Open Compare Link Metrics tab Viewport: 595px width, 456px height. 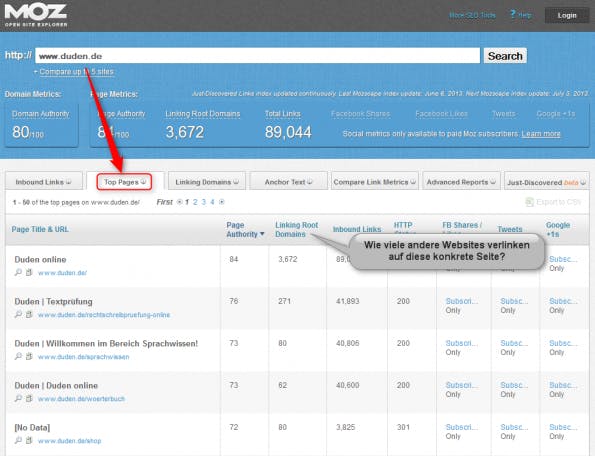pos(375,182)
